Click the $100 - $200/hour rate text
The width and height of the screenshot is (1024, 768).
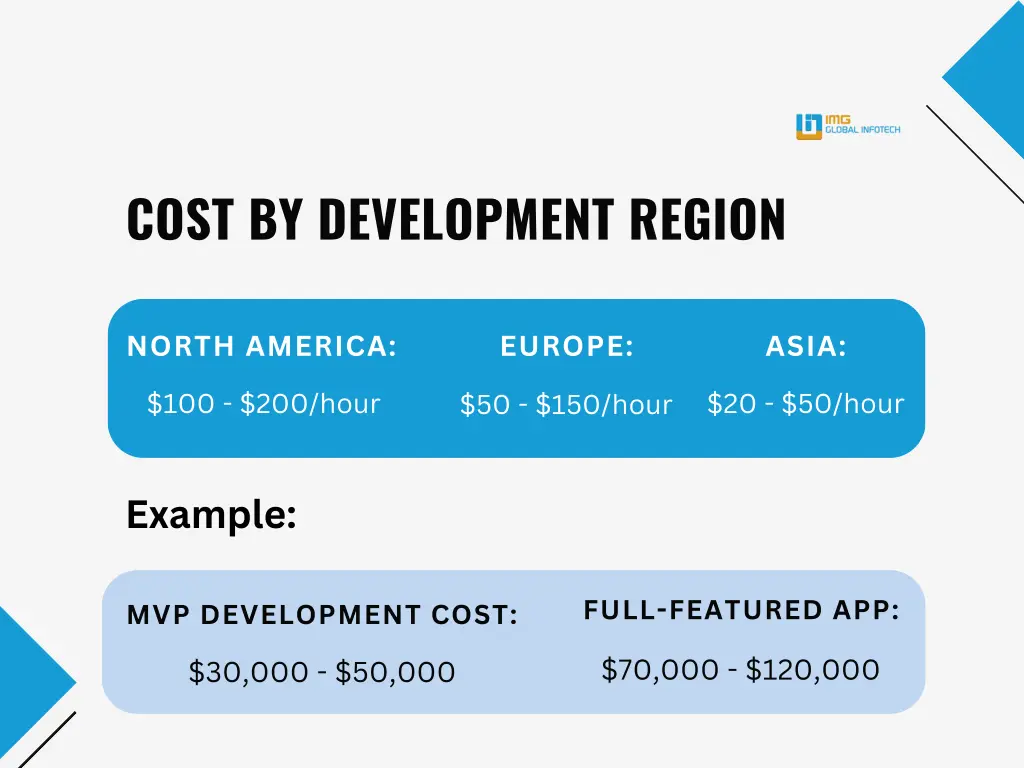point(265,404)
